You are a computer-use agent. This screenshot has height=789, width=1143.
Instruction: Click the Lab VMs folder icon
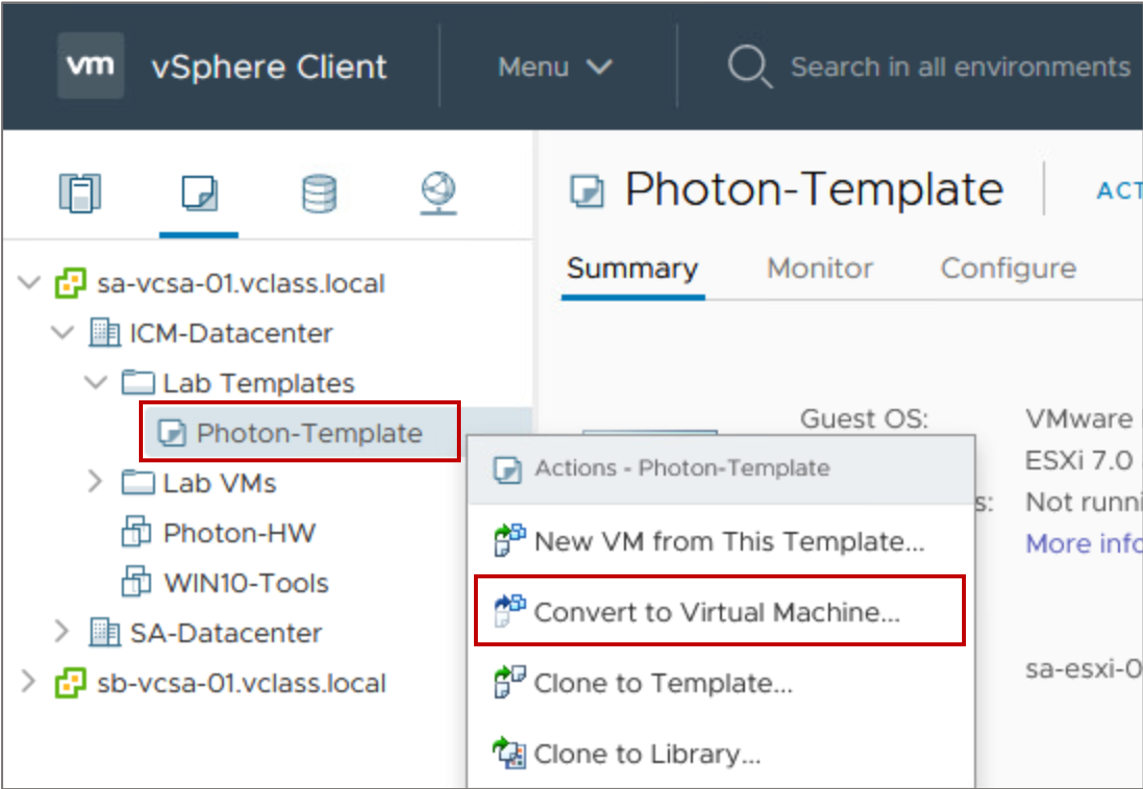(x=138, y=483)
